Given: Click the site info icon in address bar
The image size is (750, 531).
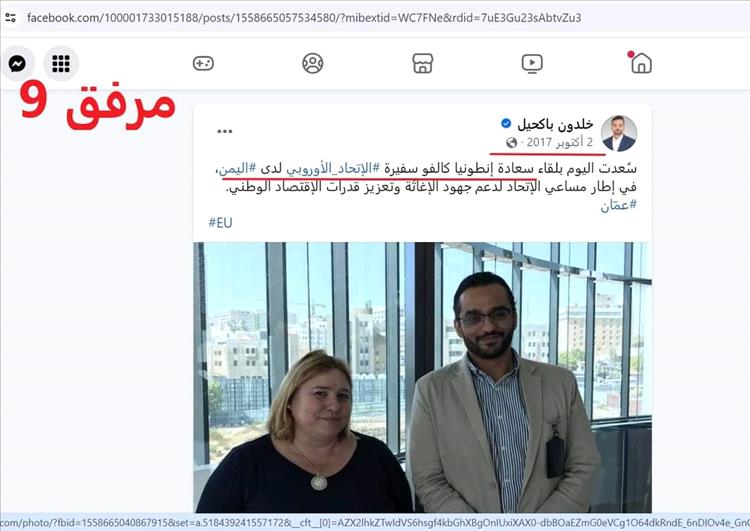Looking at the screenshot, I should pyautogui.click(x=11, y=18).
